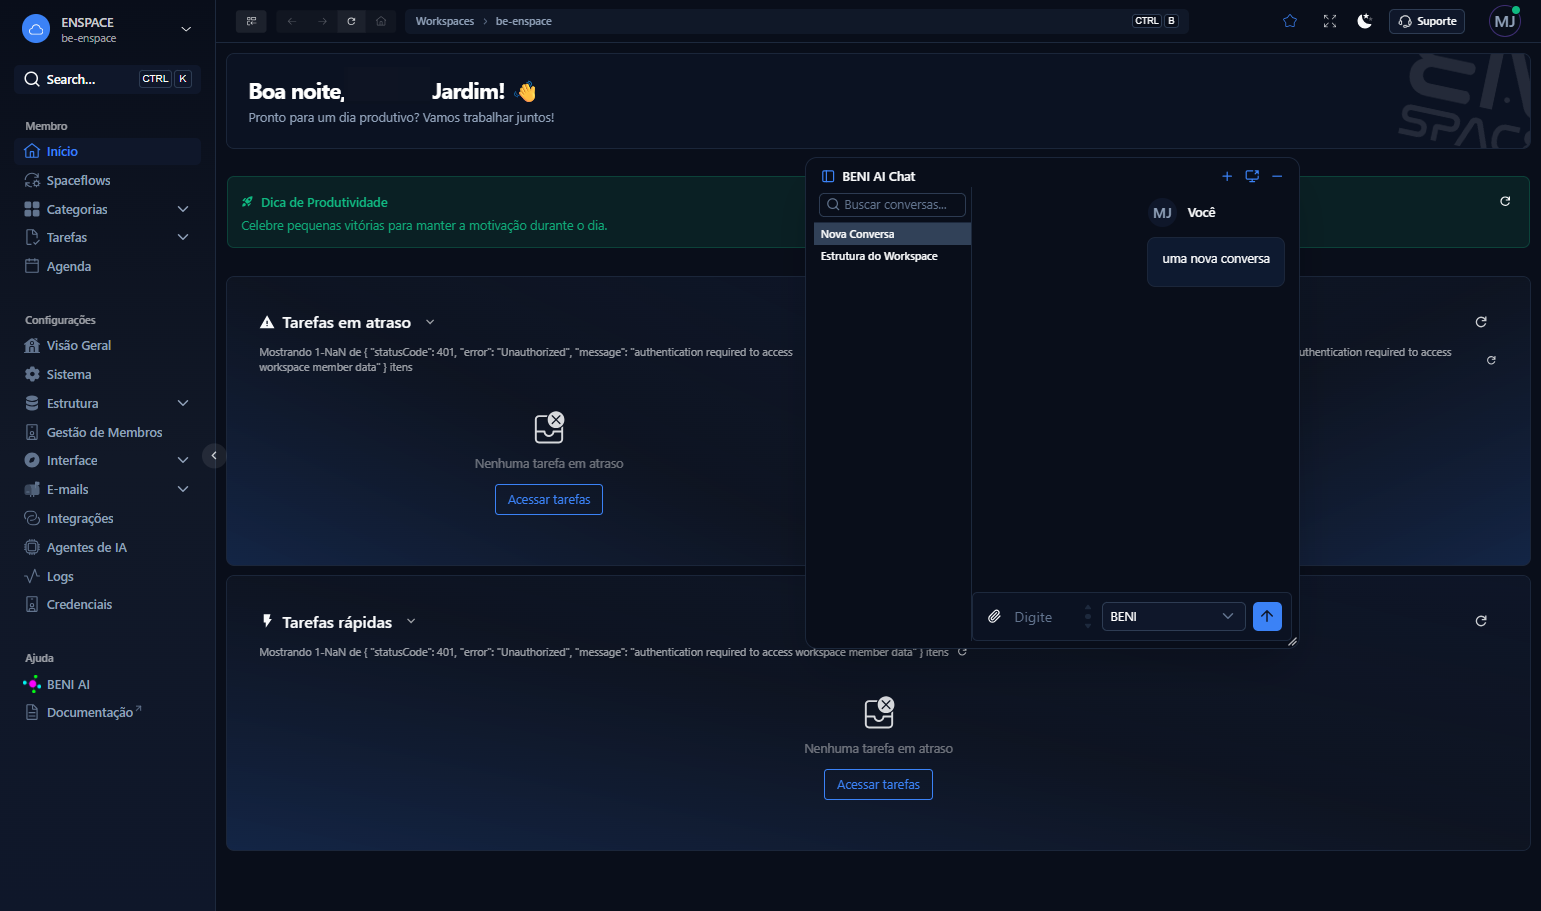Attach a file with the paperclip icon

point(994,617)
